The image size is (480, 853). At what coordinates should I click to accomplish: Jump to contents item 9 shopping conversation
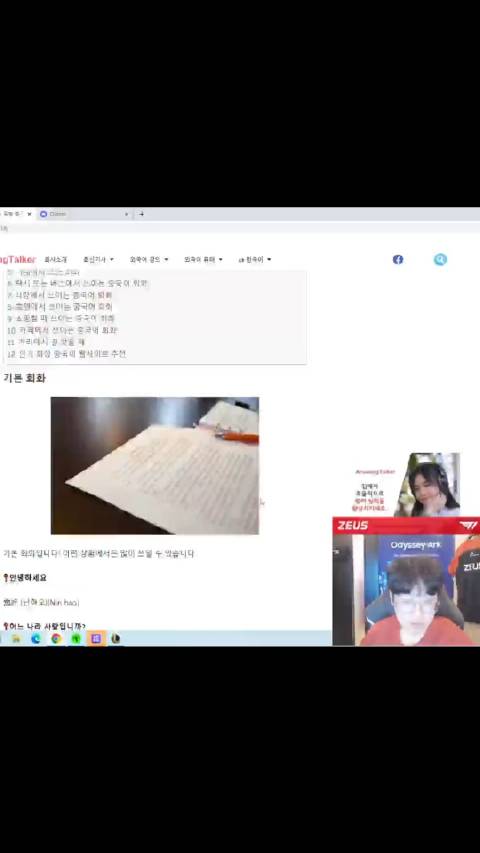coord(61,319)
